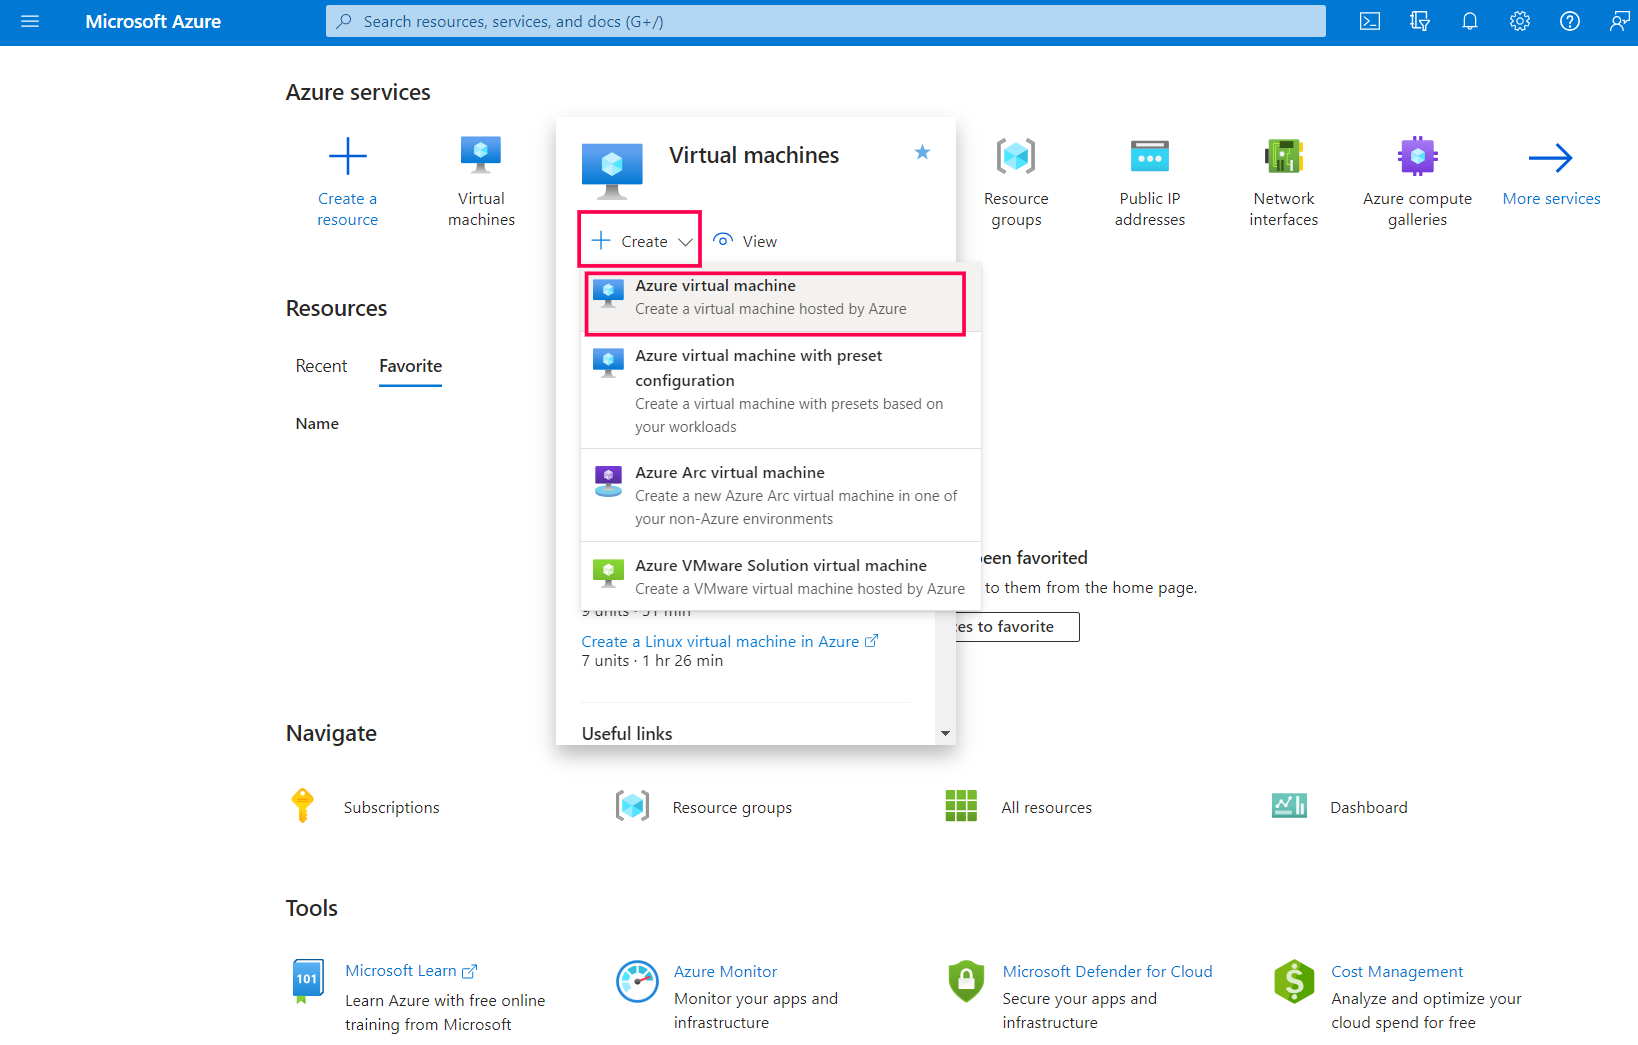Open the notifications bell
The width and height of the screenshot is (1638, 1045).
coord(1469,21)
